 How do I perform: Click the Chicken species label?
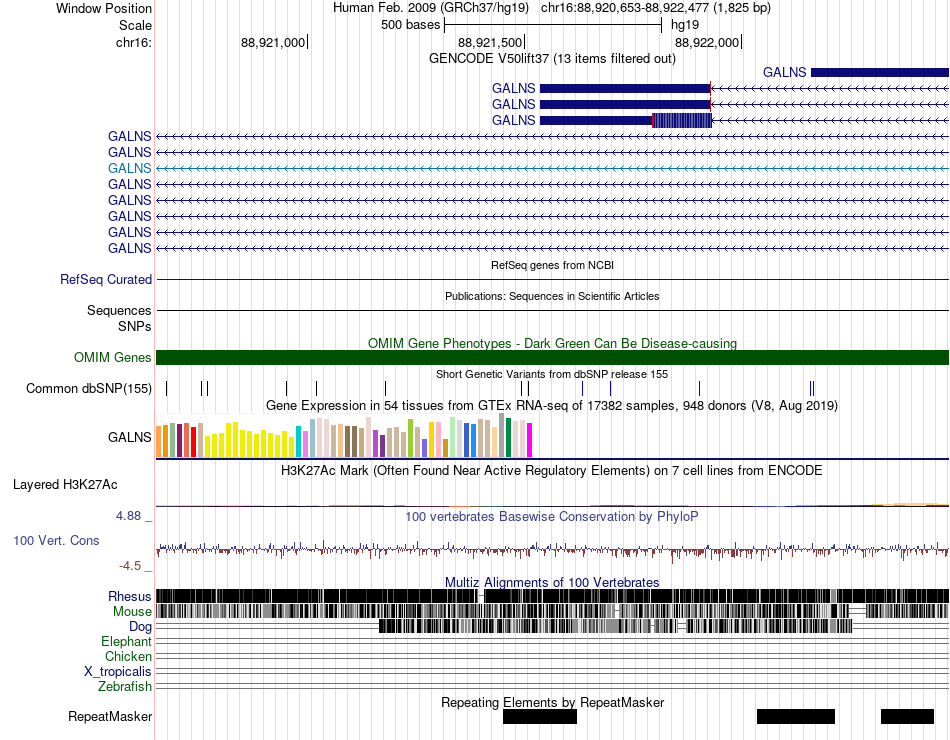point(128,656)
